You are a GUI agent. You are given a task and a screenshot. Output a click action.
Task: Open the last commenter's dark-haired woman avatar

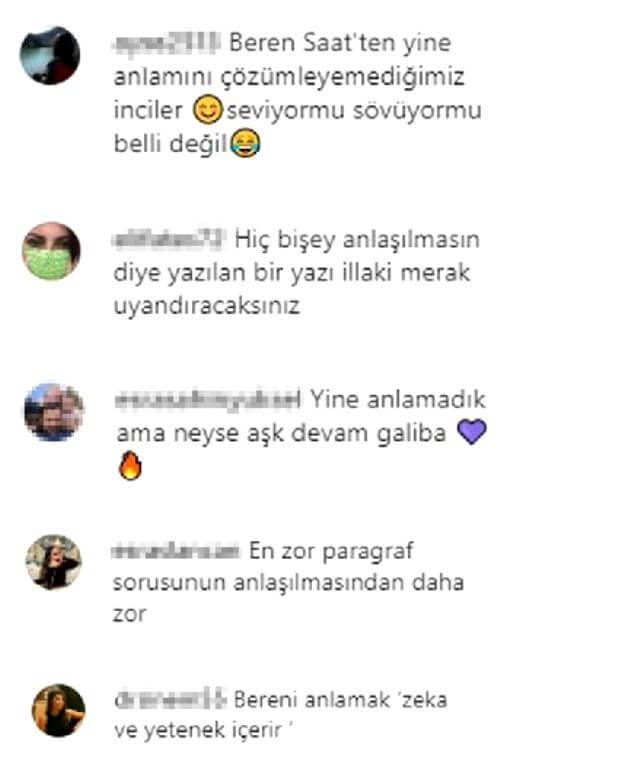coord(58,710)
